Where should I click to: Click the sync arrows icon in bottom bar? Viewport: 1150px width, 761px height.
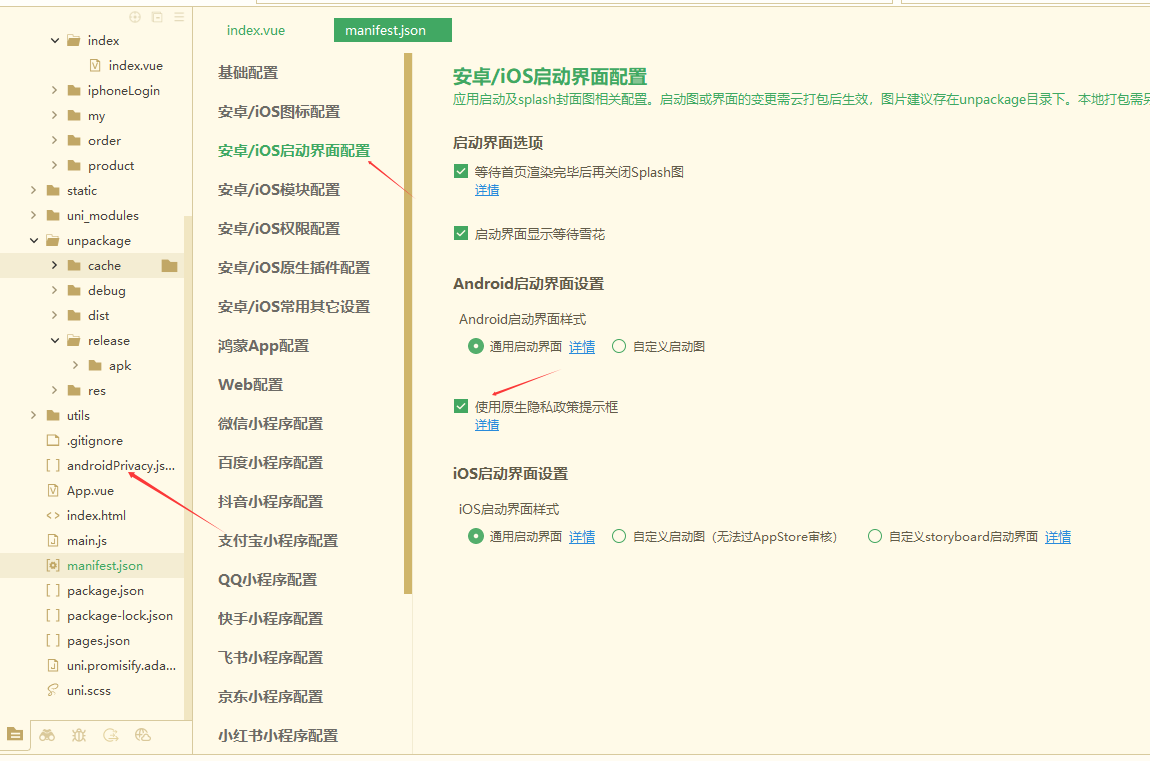click(x=111, y=735)
